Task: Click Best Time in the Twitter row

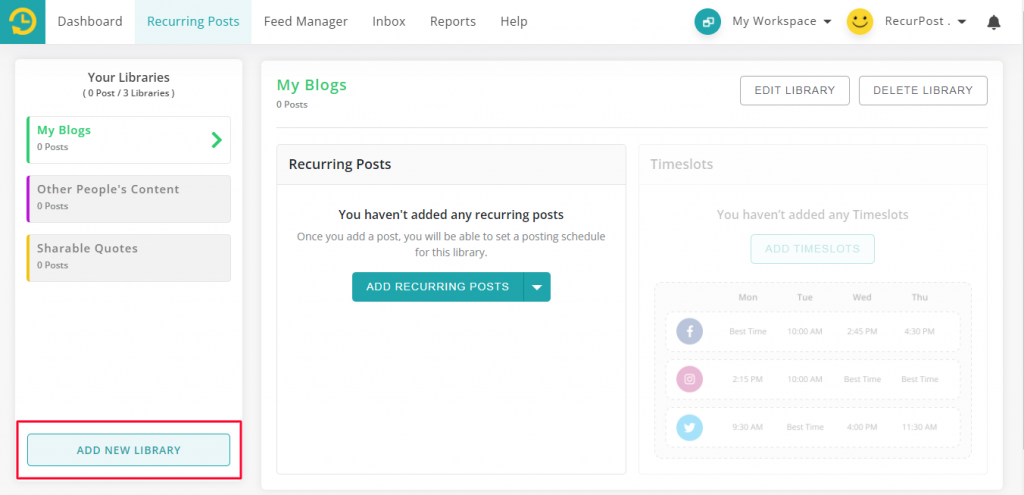Action: click(805, 427)
